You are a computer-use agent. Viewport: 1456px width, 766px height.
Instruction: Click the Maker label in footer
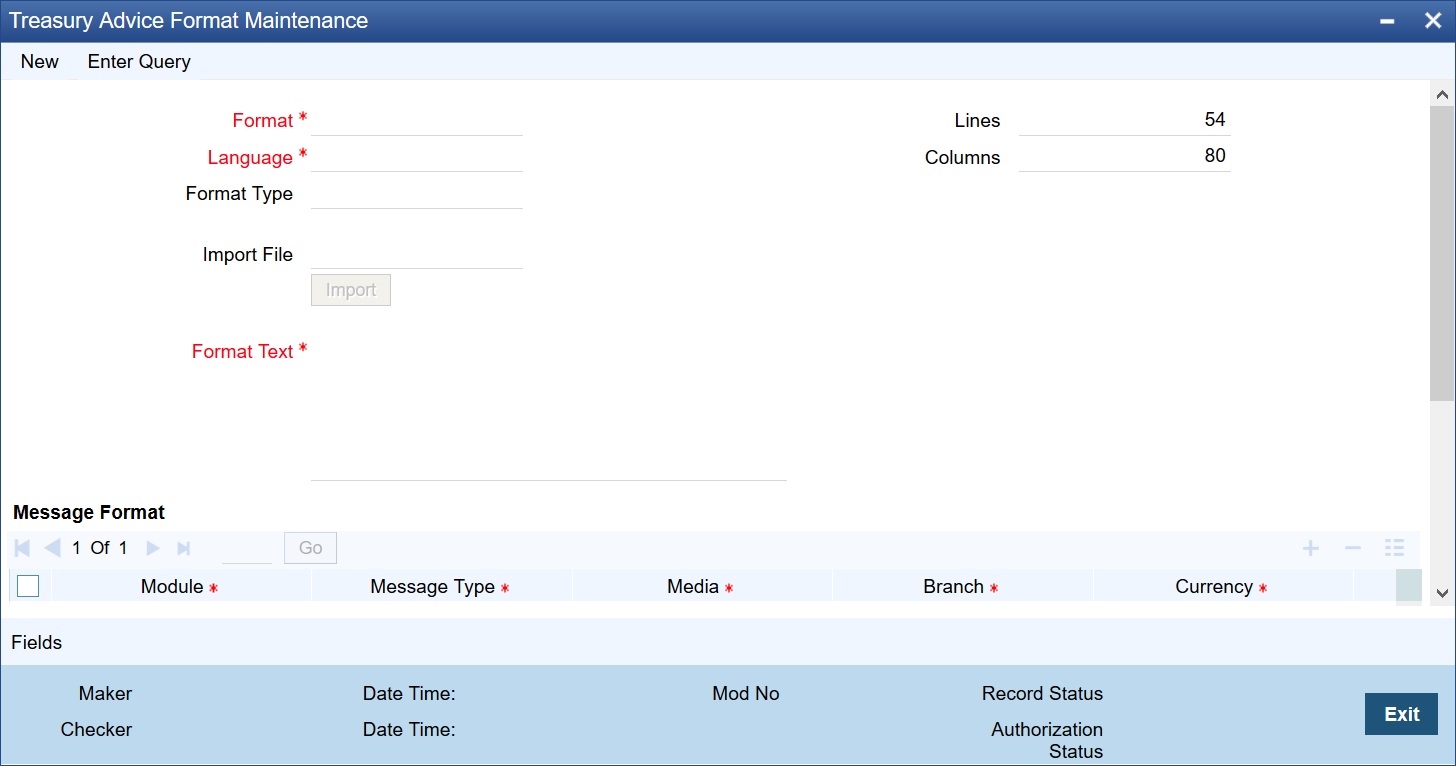point(105,693)
